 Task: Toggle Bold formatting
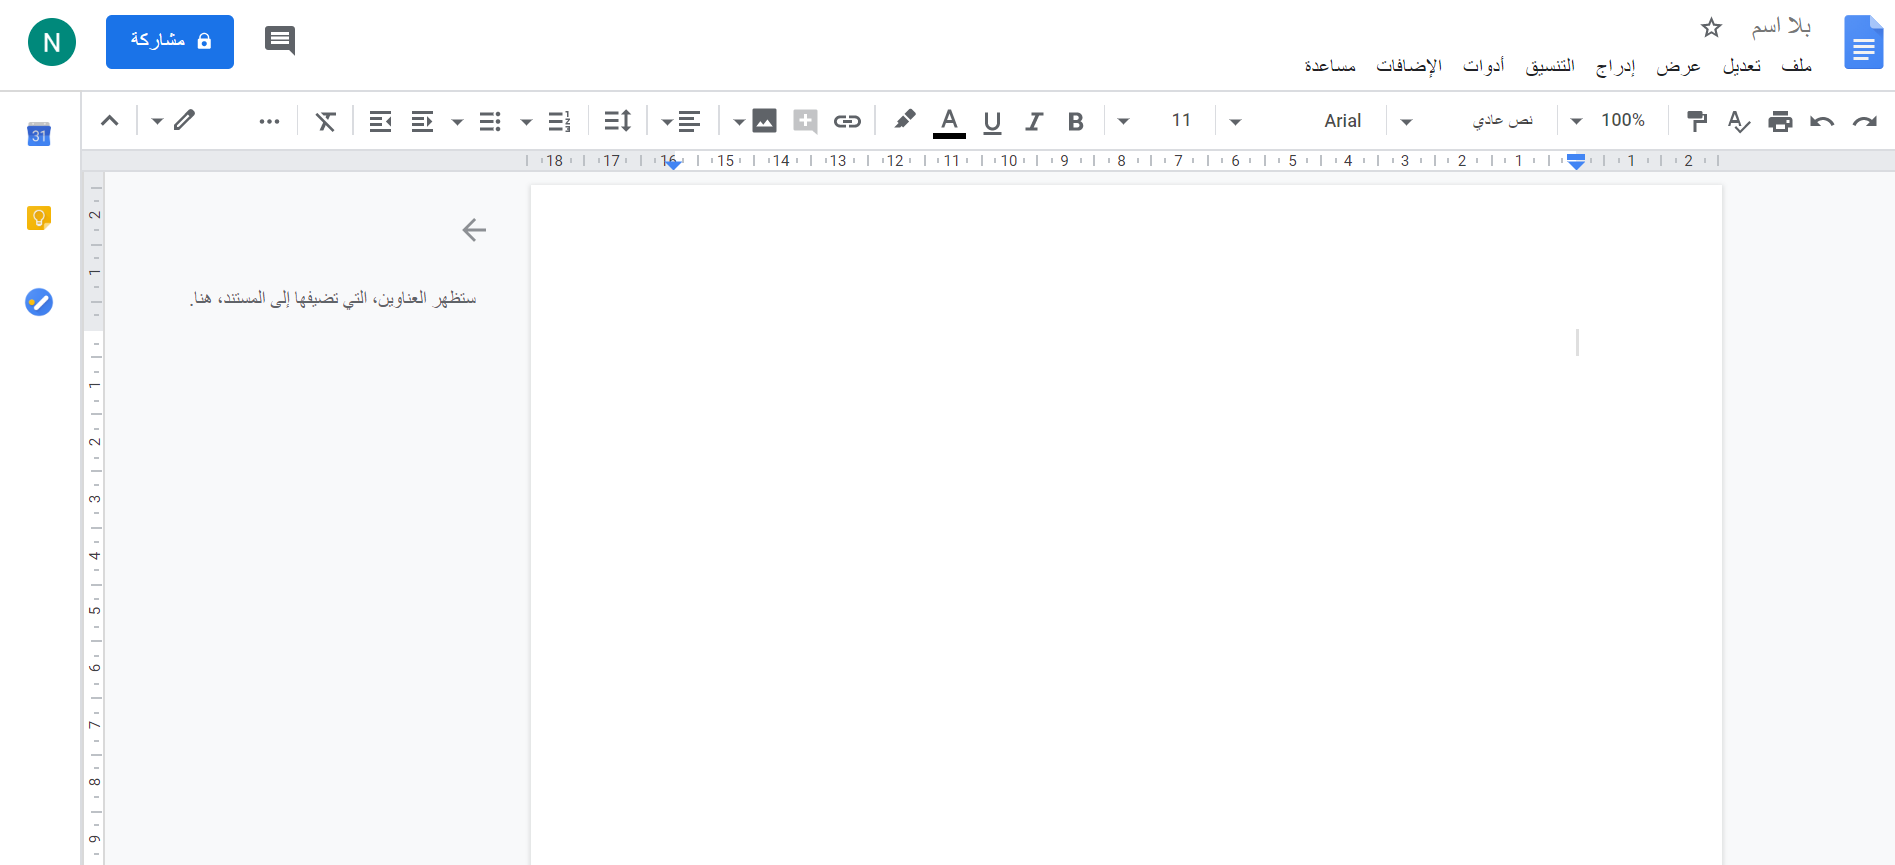(1076, 121)
